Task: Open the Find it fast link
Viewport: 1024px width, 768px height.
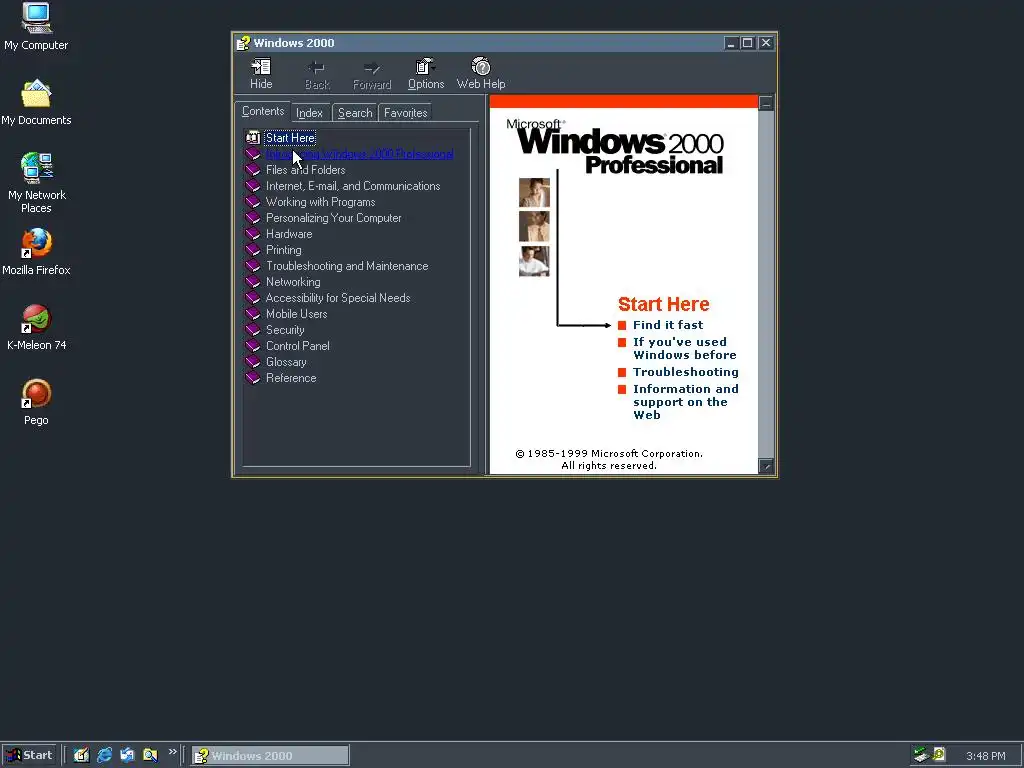Action: [667, 325]
